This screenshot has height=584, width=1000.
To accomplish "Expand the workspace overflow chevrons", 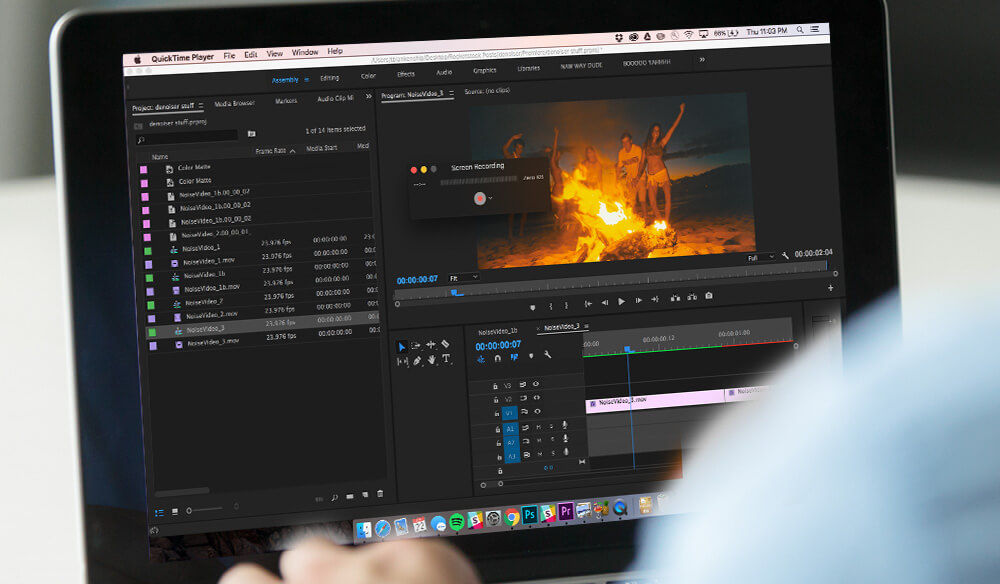I will point(702,59).
